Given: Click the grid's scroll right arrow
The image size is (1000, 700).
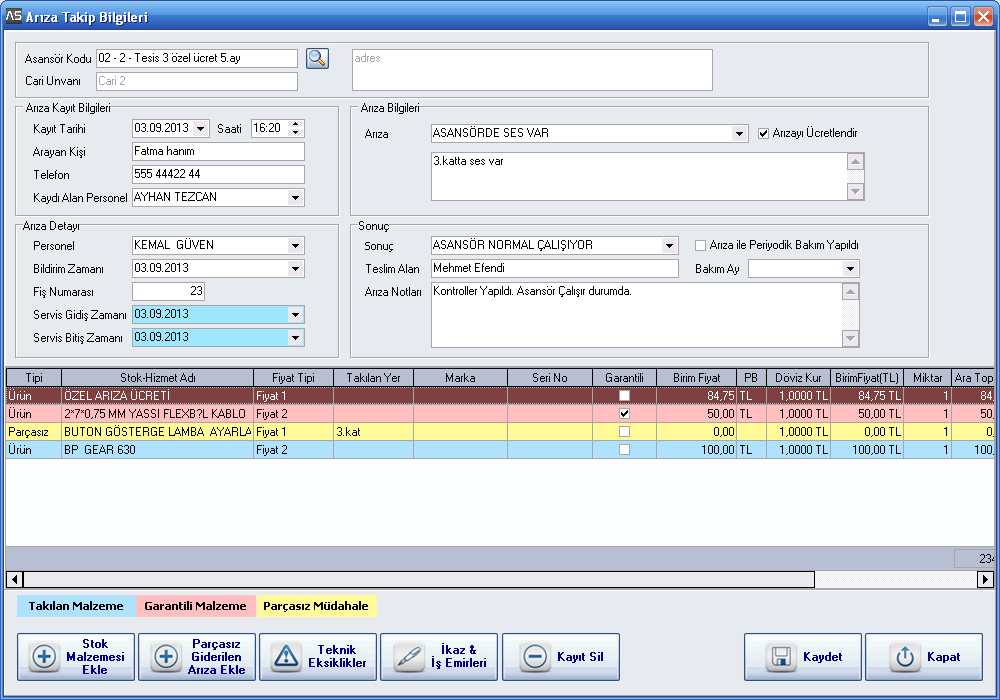Looking at the screenshot, I should pos(985,580).
